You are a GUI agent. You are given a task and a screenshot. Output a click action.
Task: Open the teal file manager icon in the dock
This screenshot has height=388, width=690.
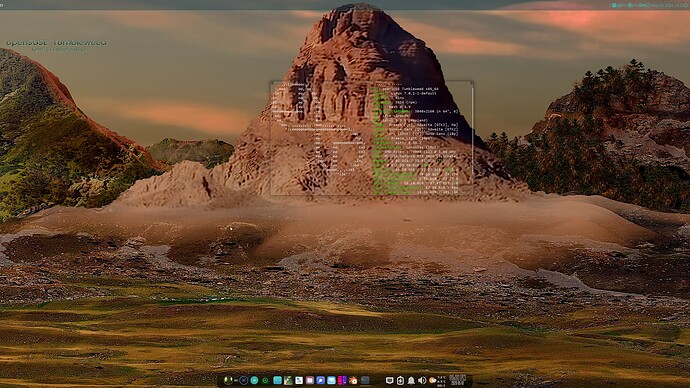(x=277, y=380)
